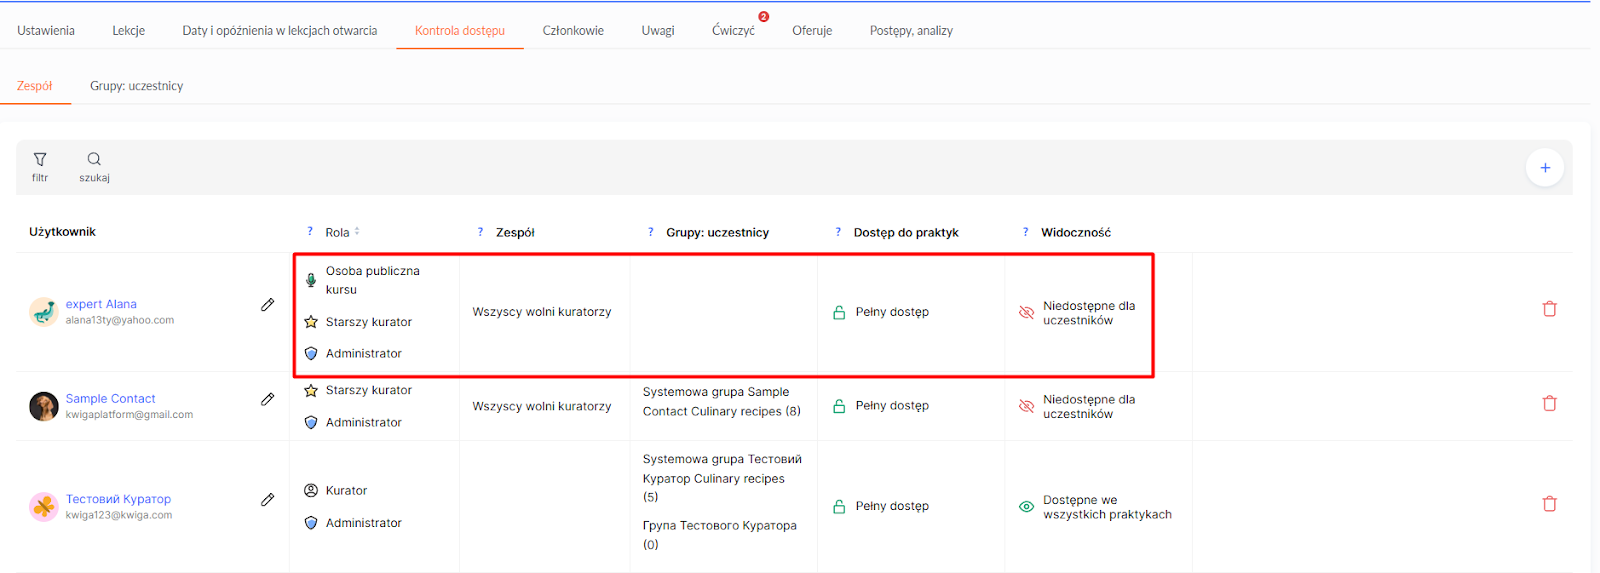Click expert Alana's avatar

point(44,312)
